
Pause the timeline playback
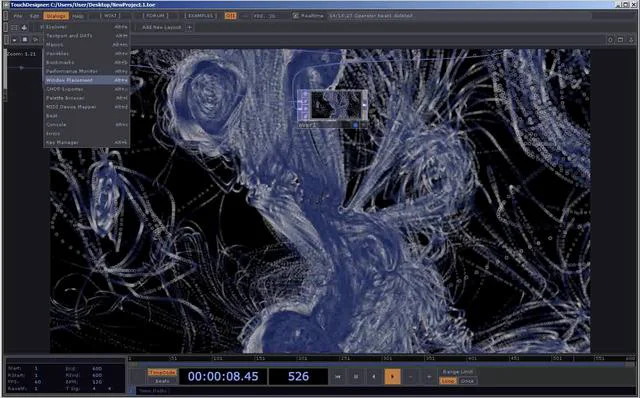pyautogui.click(x=356, y=376)
